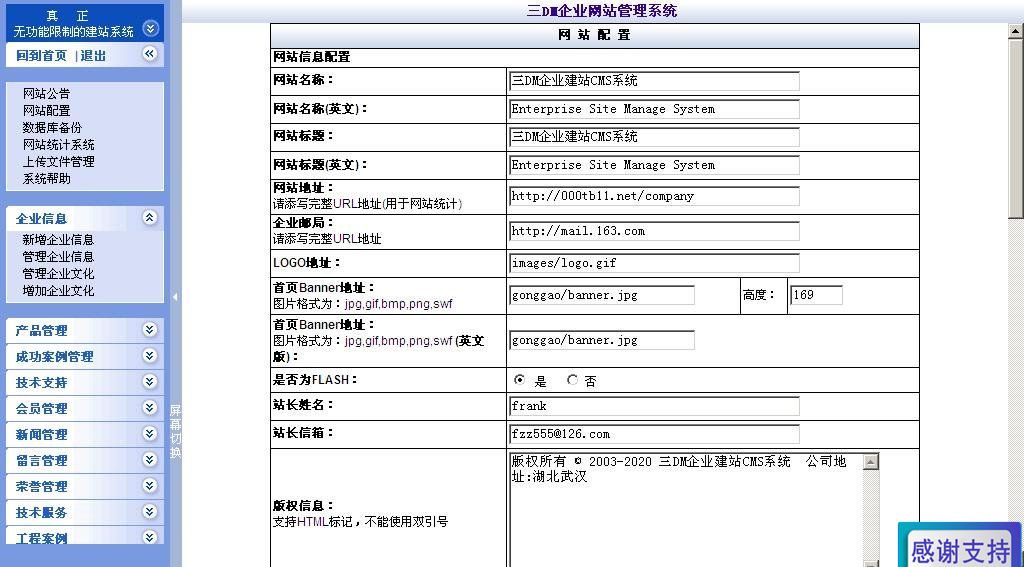Open 网站配置 in sidebar

46,110
